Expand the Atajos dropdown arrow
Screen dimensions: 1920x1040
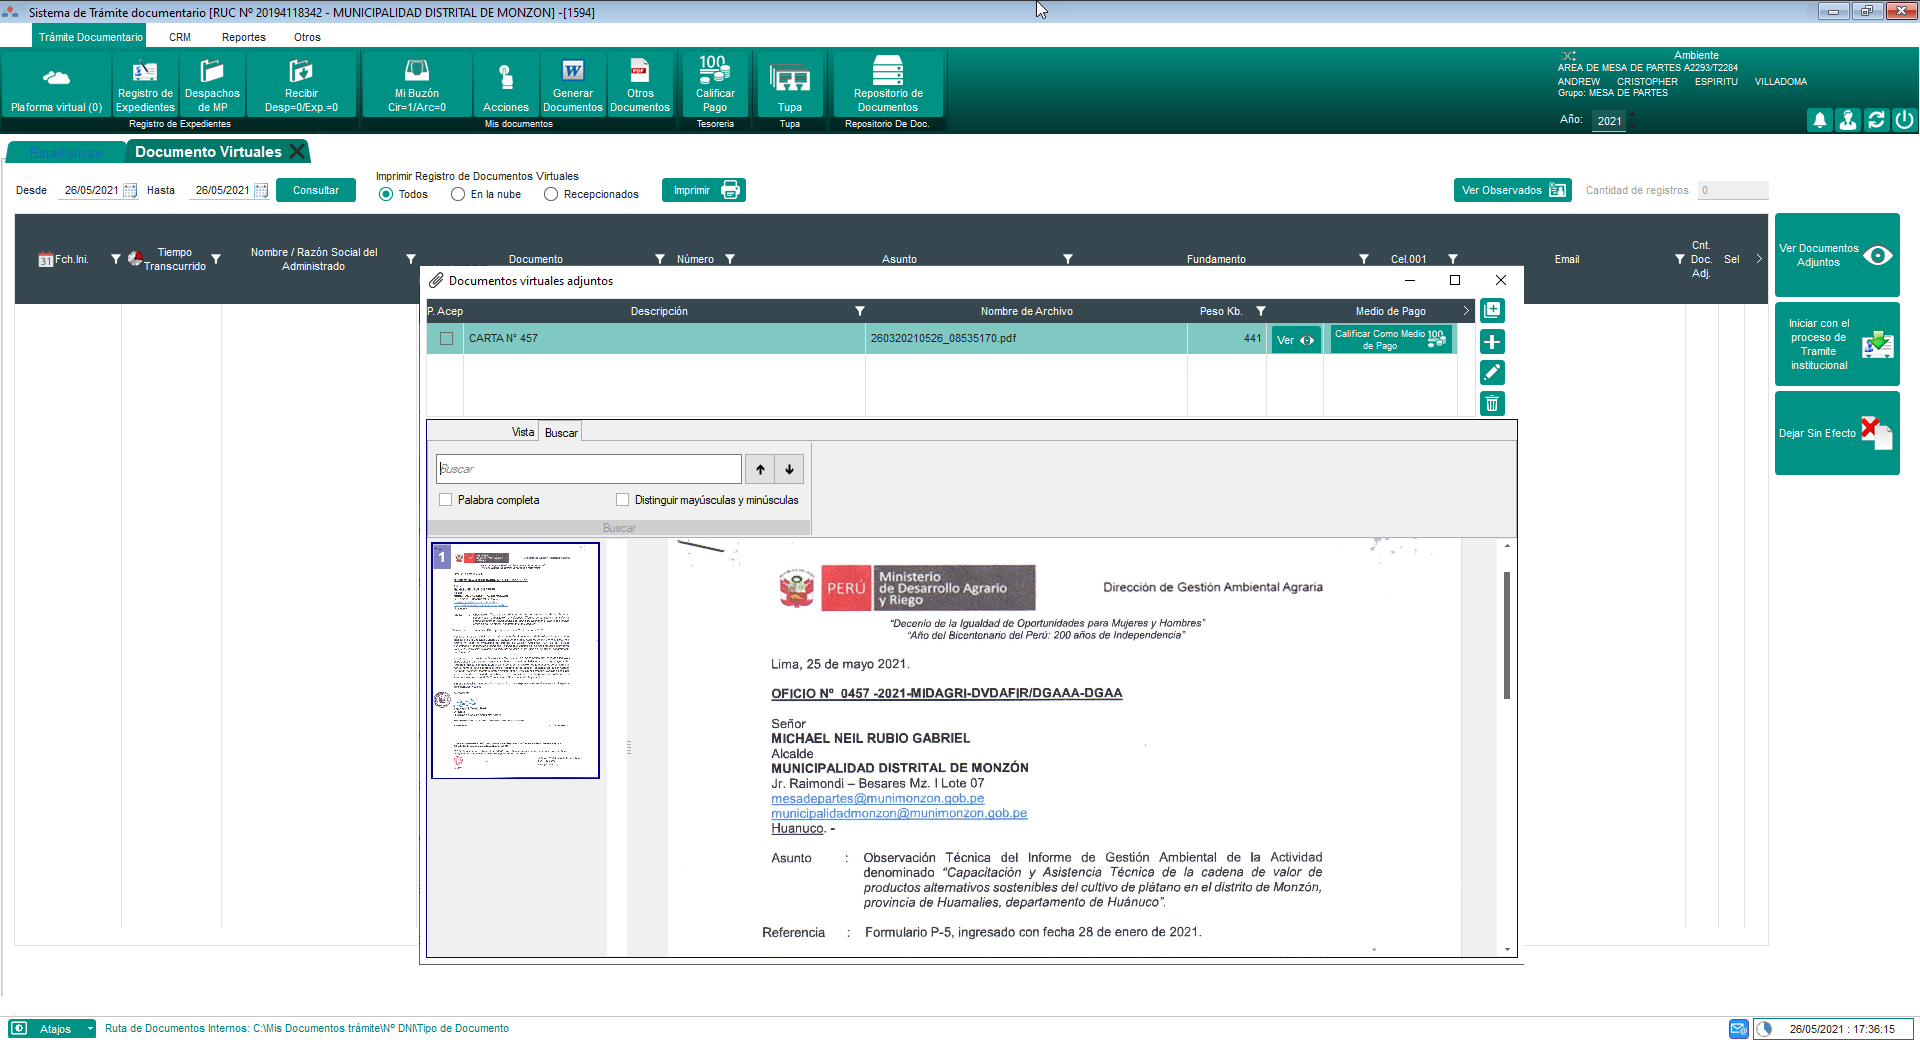pos(90,1029)
